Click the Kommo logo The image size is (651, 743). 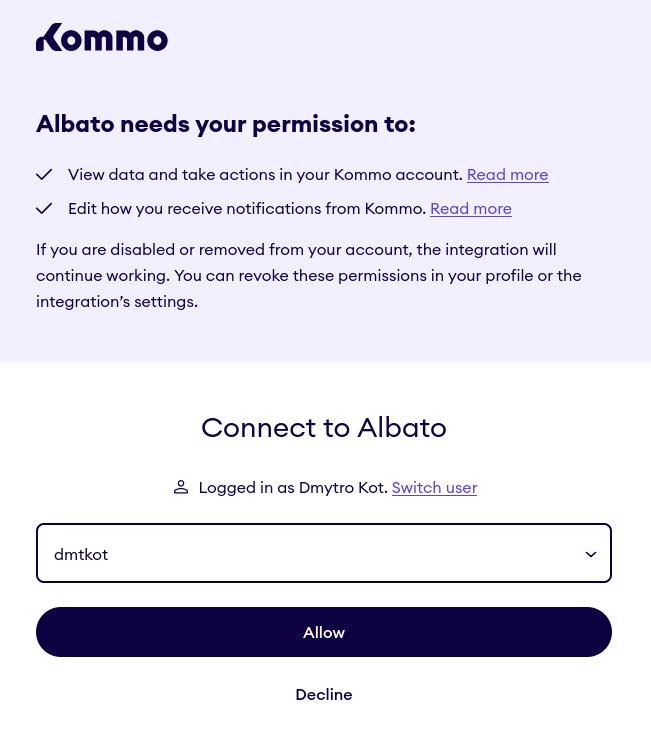tap(102, 38)
